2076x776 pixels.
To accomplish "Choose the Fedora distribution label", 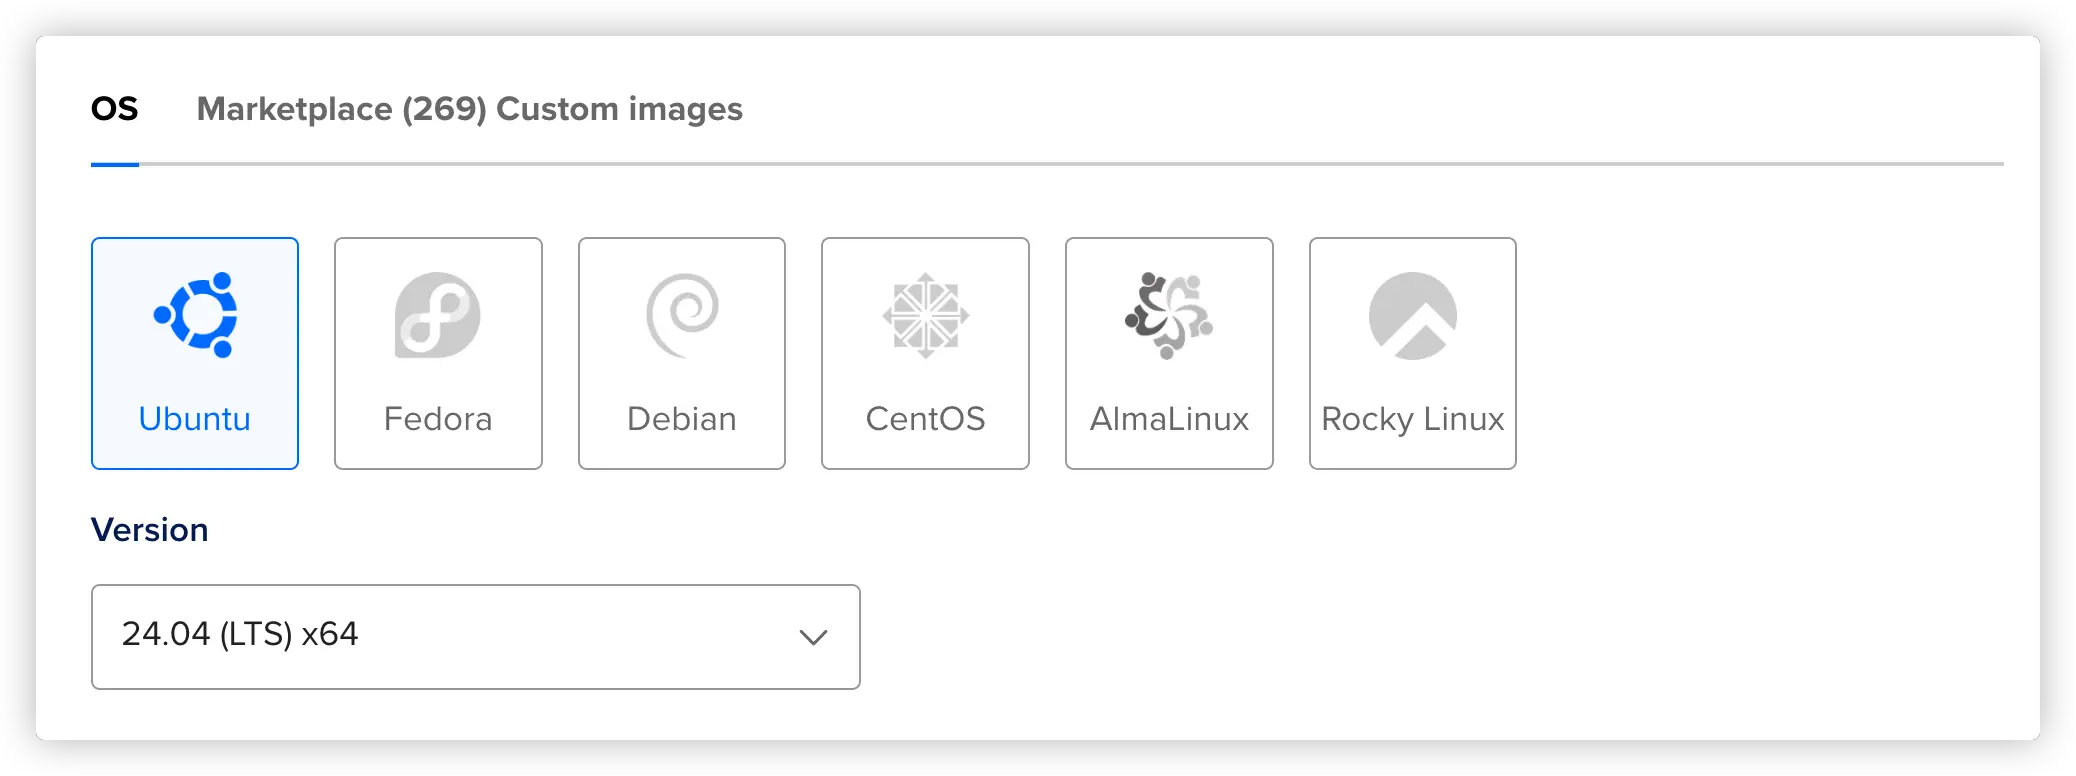I will [438, 419].
